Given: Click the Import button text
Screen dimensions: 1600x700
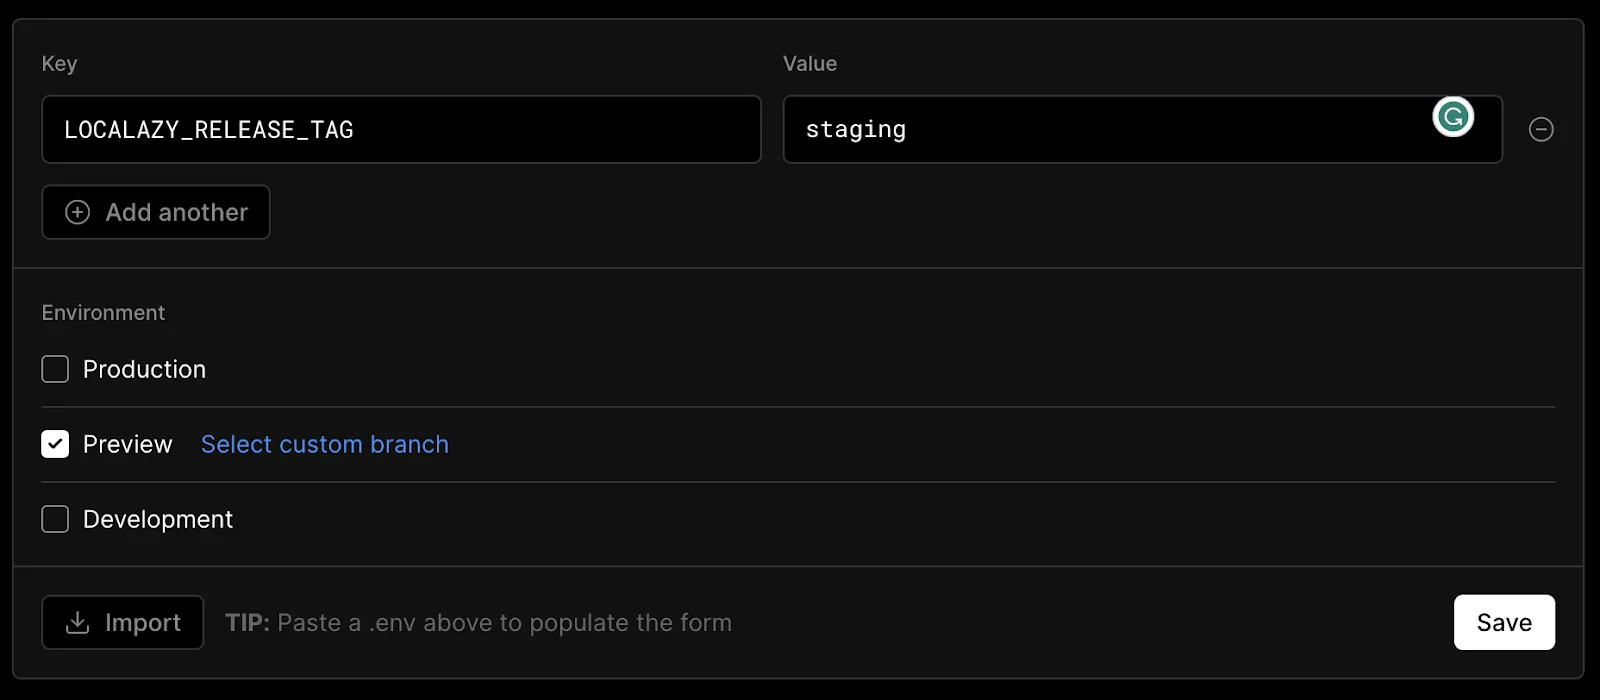Looking at the screenshot, I should 143,623.
